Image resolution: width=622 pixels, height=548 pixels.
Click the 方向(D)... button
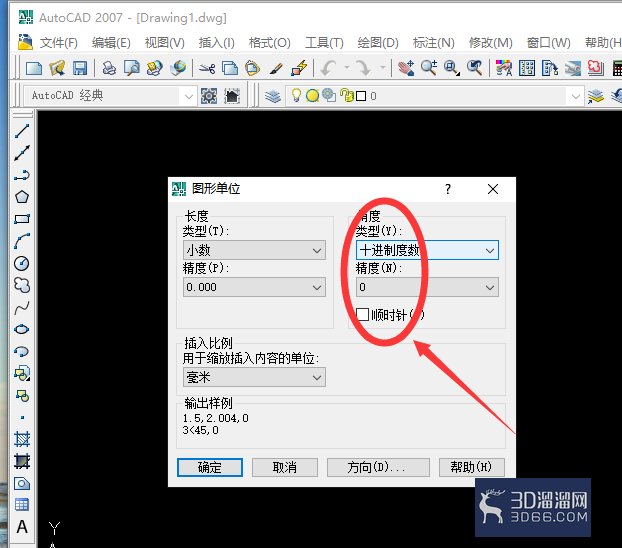pyautogui.click(x=378, y=467)
